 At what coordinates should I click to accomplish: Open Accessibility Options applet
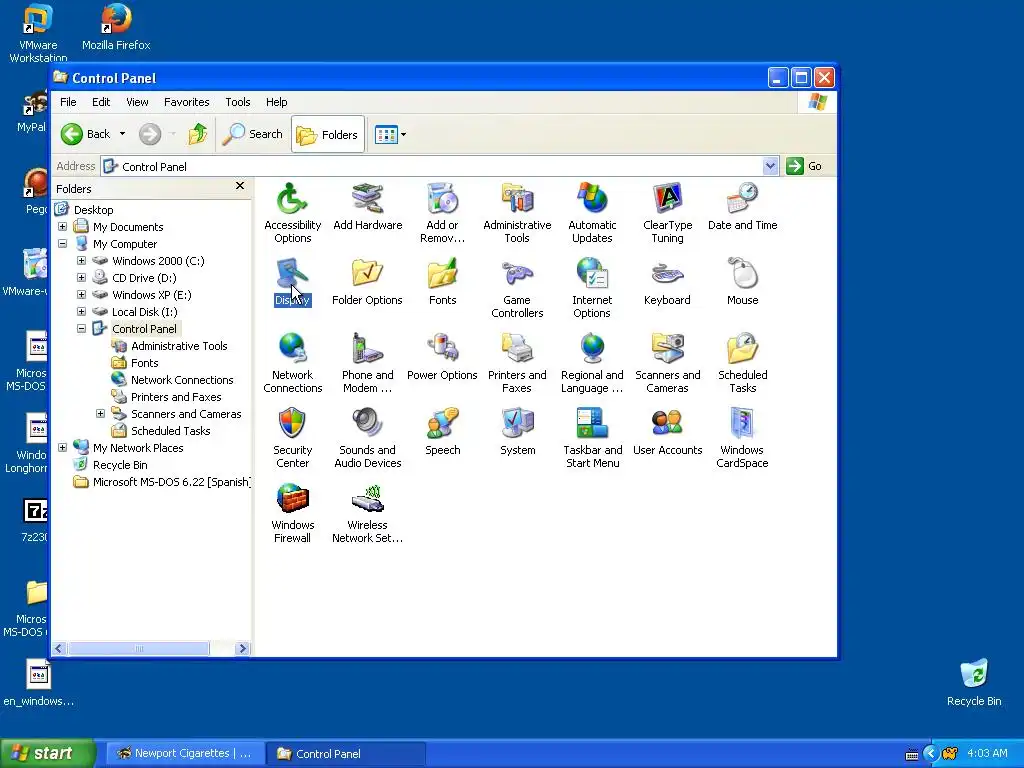[x=292, y=213]
